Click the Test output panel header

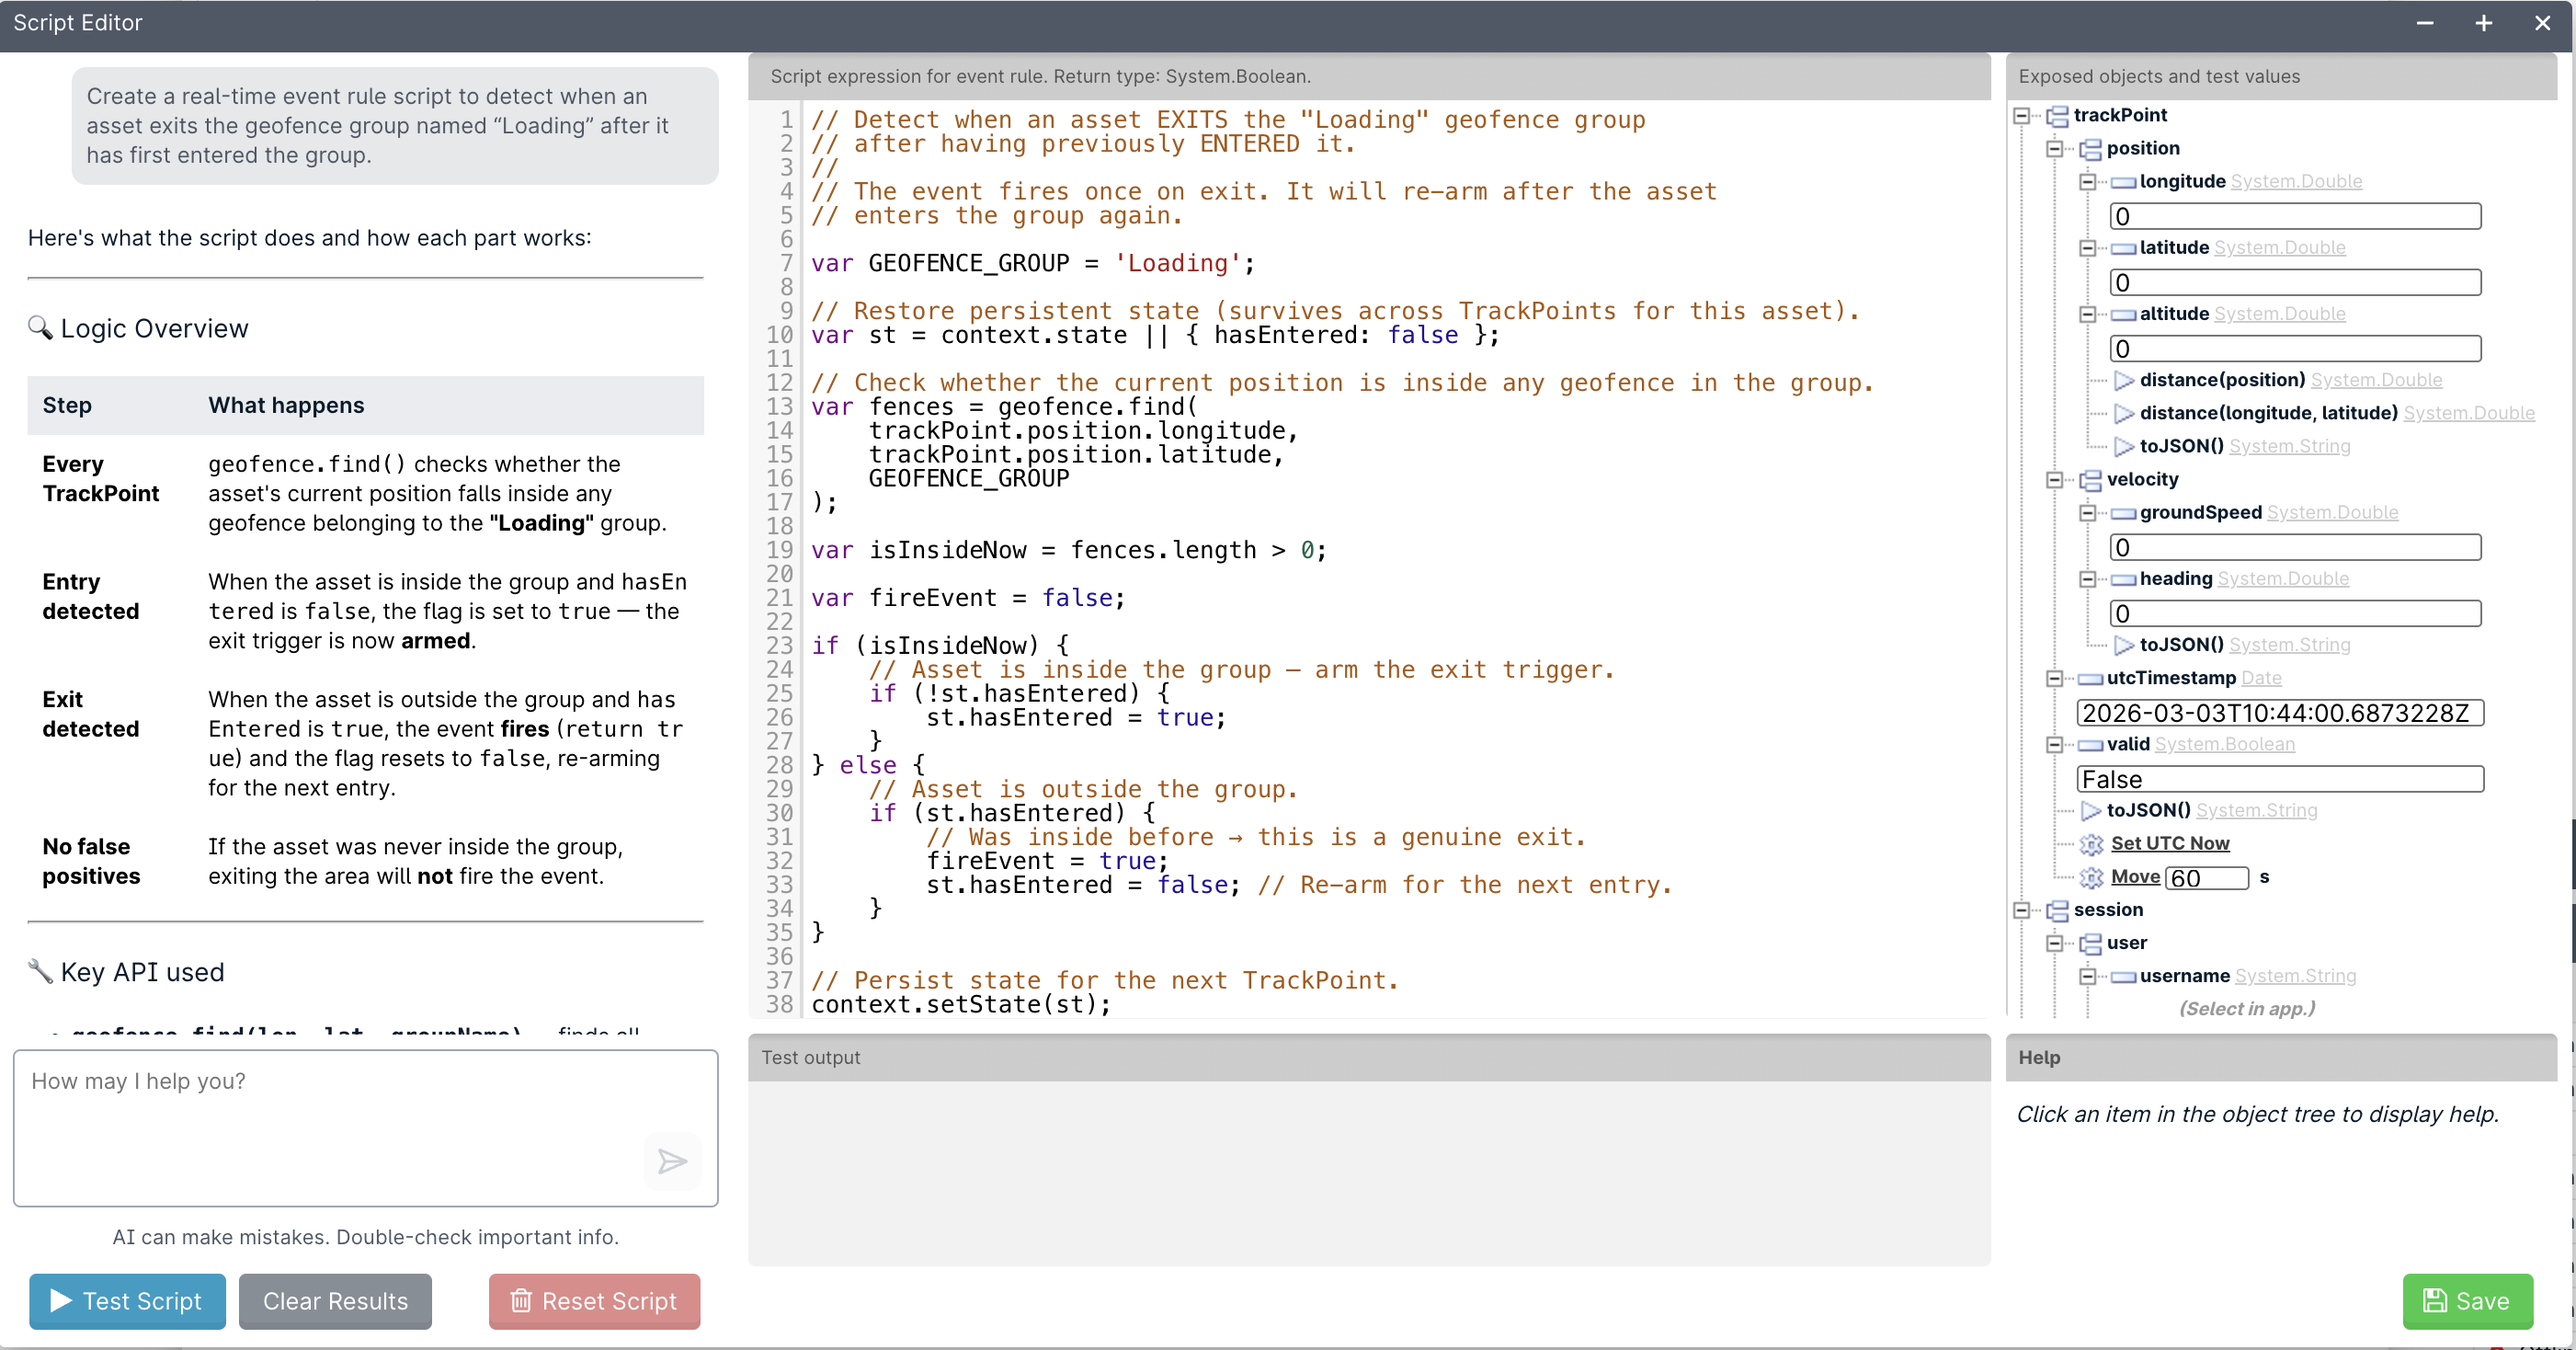[1368, 1057]
